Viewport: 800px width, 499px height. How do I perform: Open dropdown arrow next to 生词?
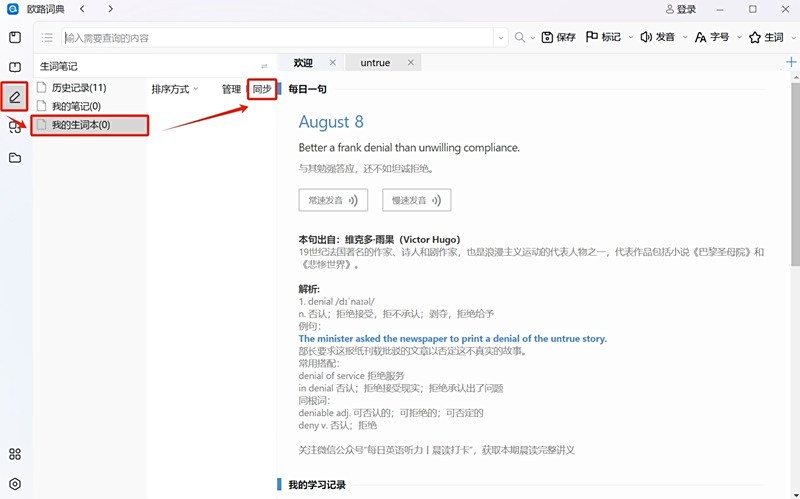click(793, 37)
